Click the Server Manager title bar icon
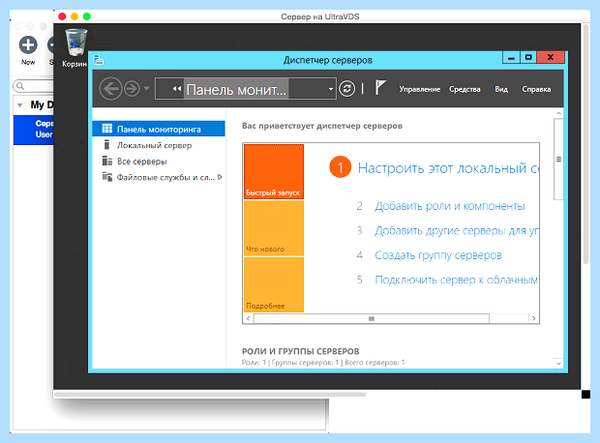The height and width of the screenshot is (443, 600). point(99,60)
